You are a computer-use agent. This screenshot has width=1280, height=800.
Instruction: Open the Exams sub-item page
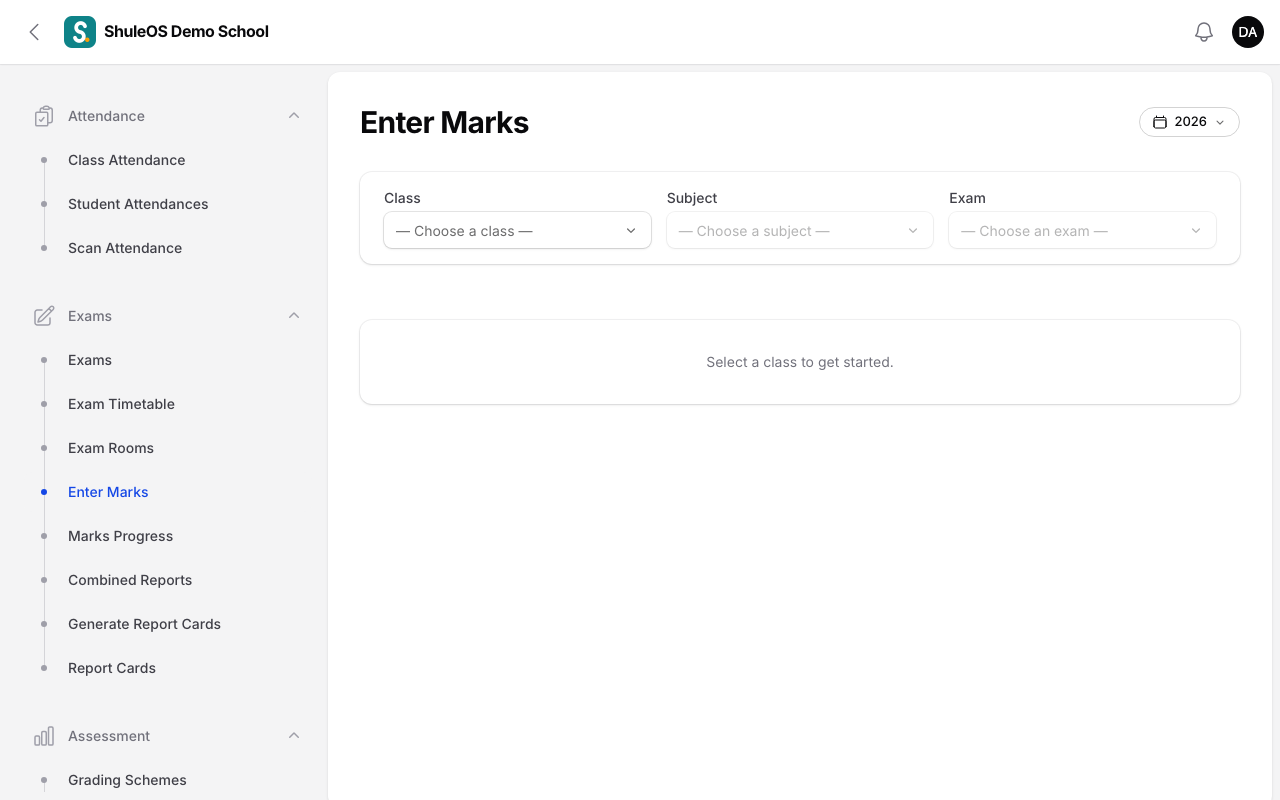point(90,360)
